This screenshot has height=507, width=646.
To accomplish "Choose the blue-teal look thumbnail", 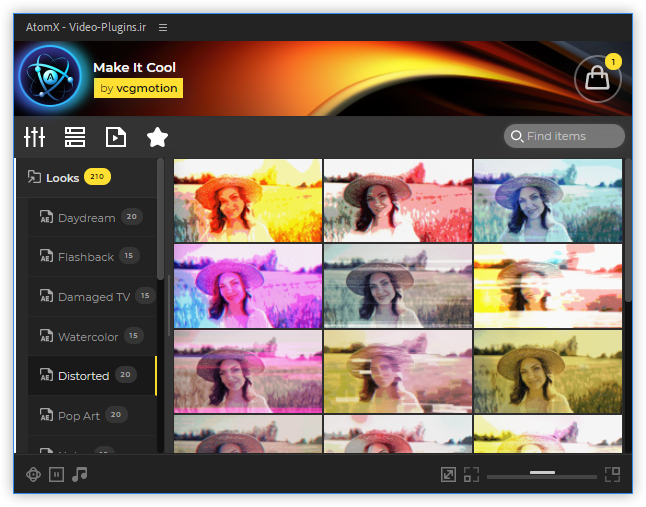I will click(x=548, y=201).
